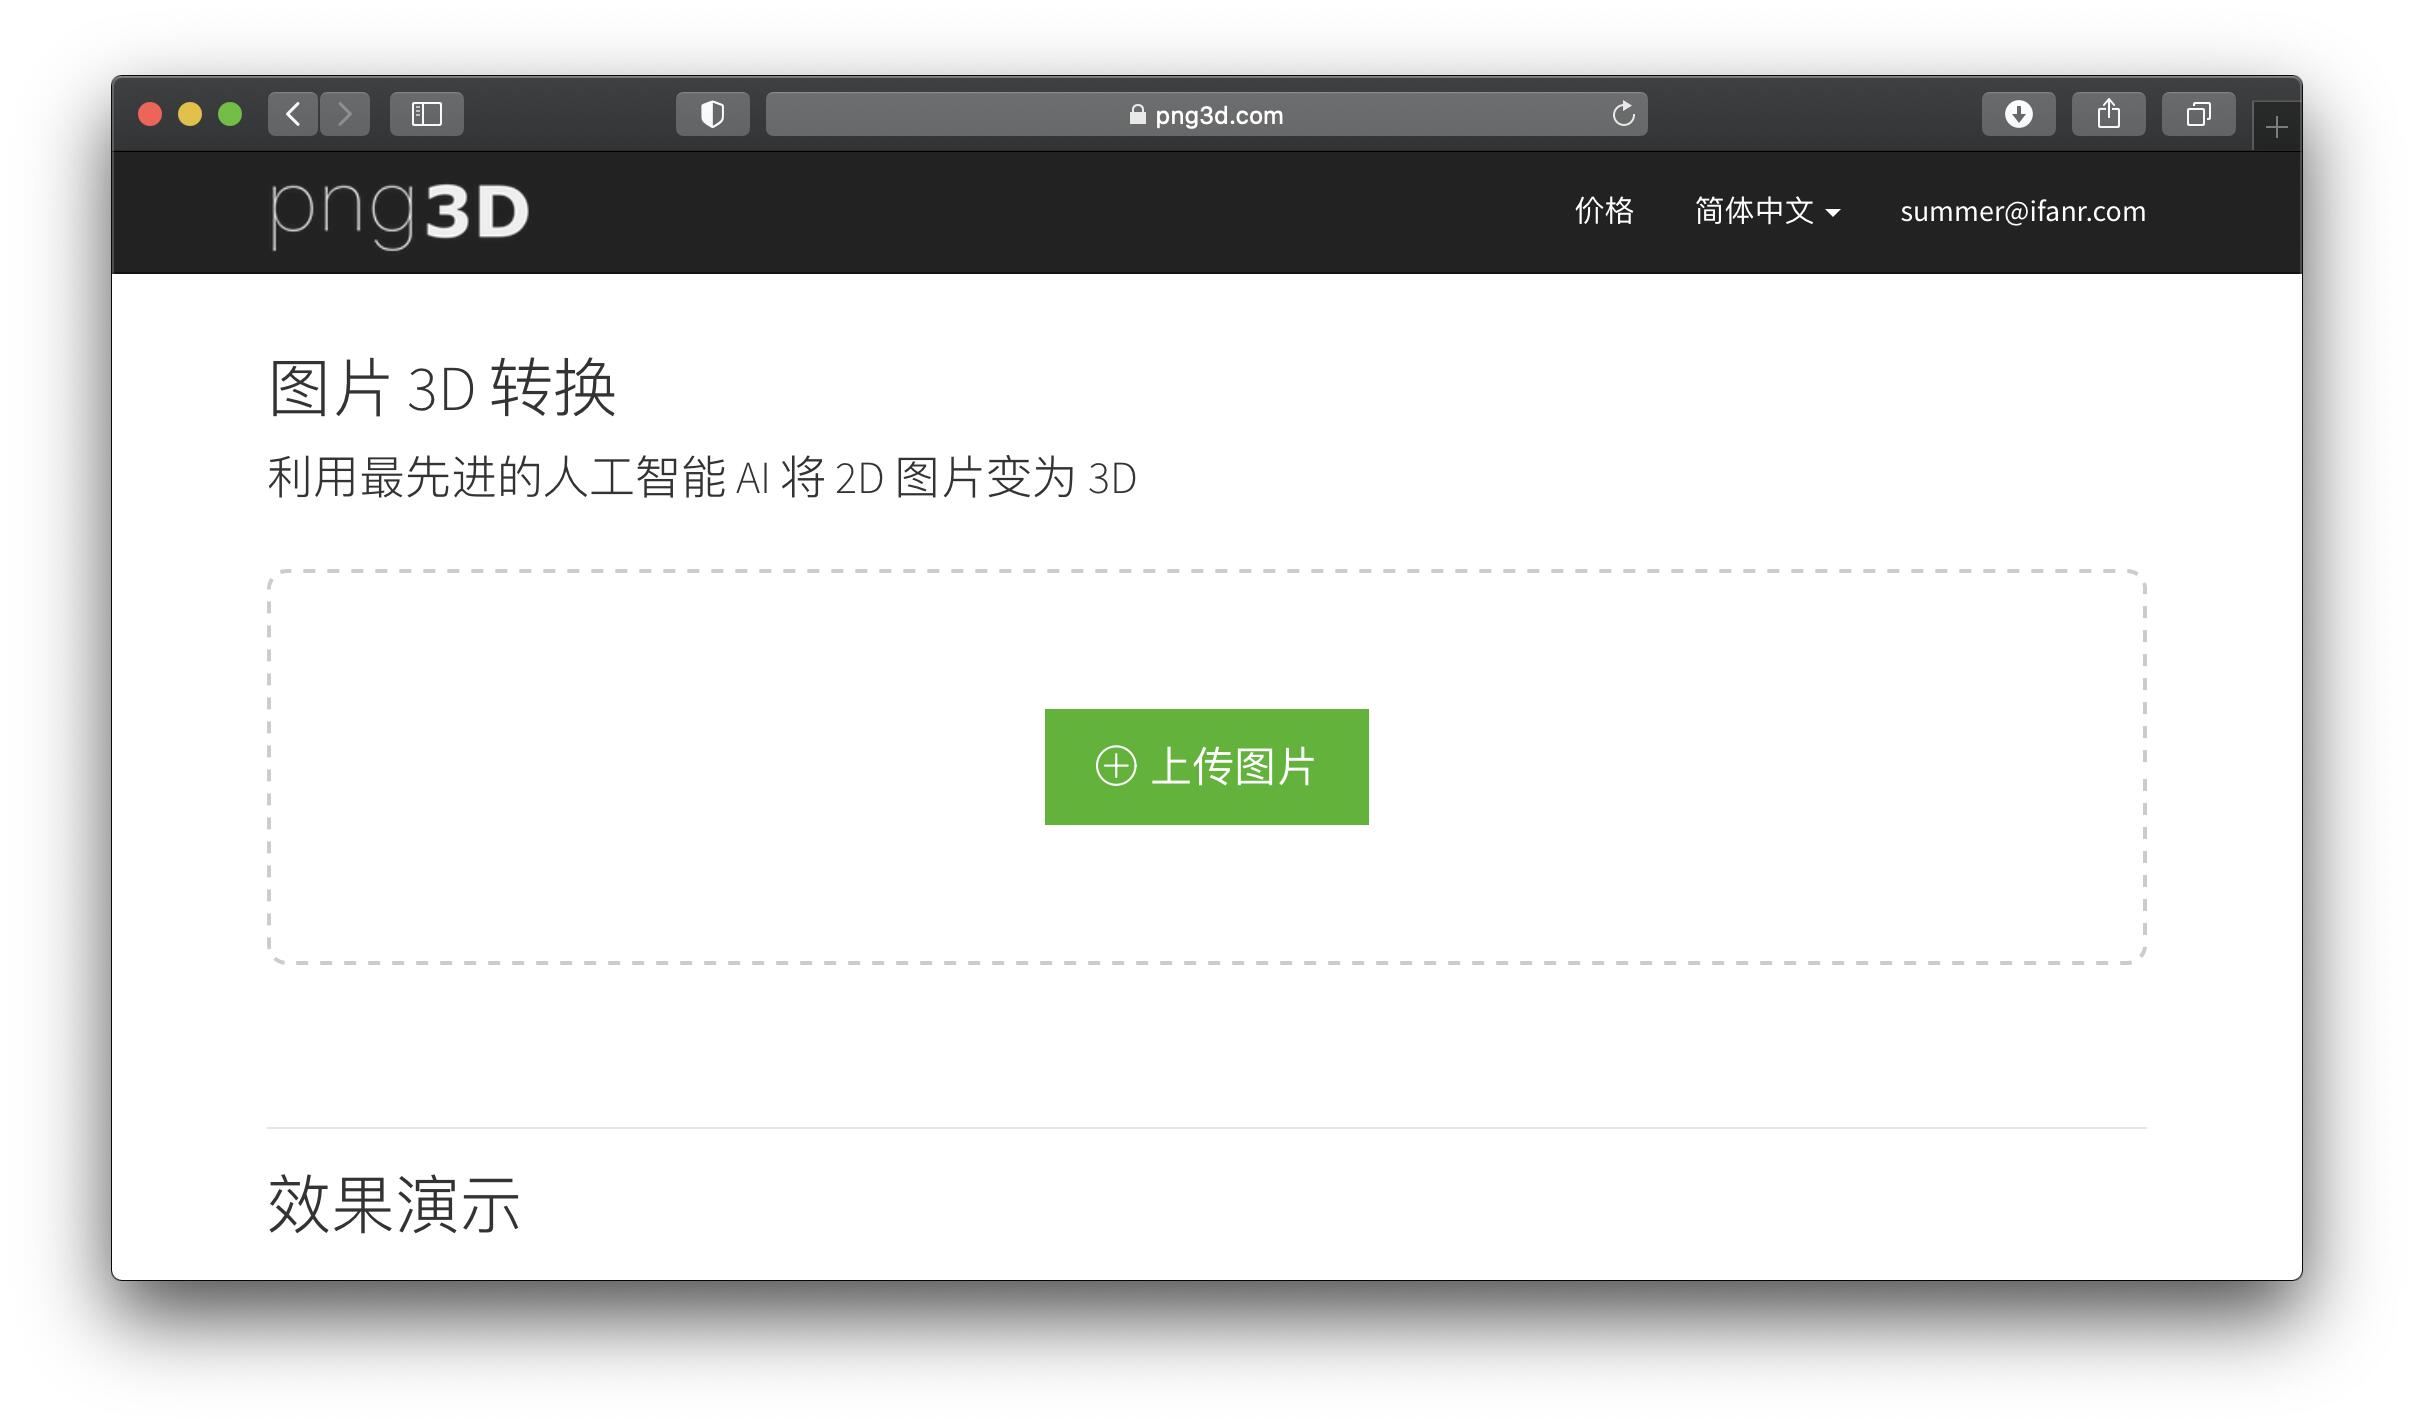The width and height of the screenshot is (2414, 1428).
Task: Click the yellow minimize window button
Action: (190, 114)
